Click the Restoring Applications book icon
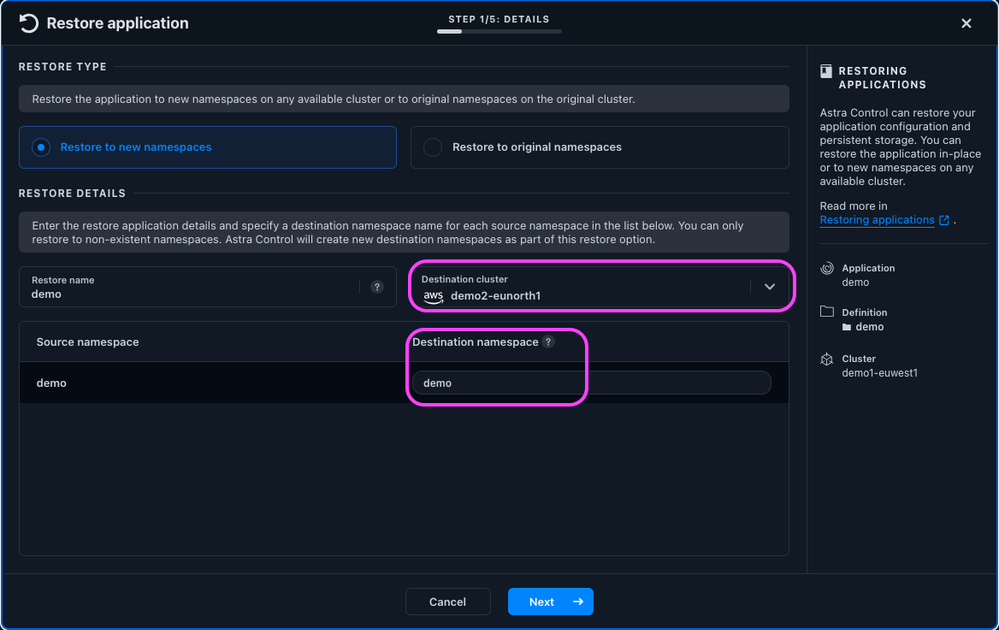 826,71
